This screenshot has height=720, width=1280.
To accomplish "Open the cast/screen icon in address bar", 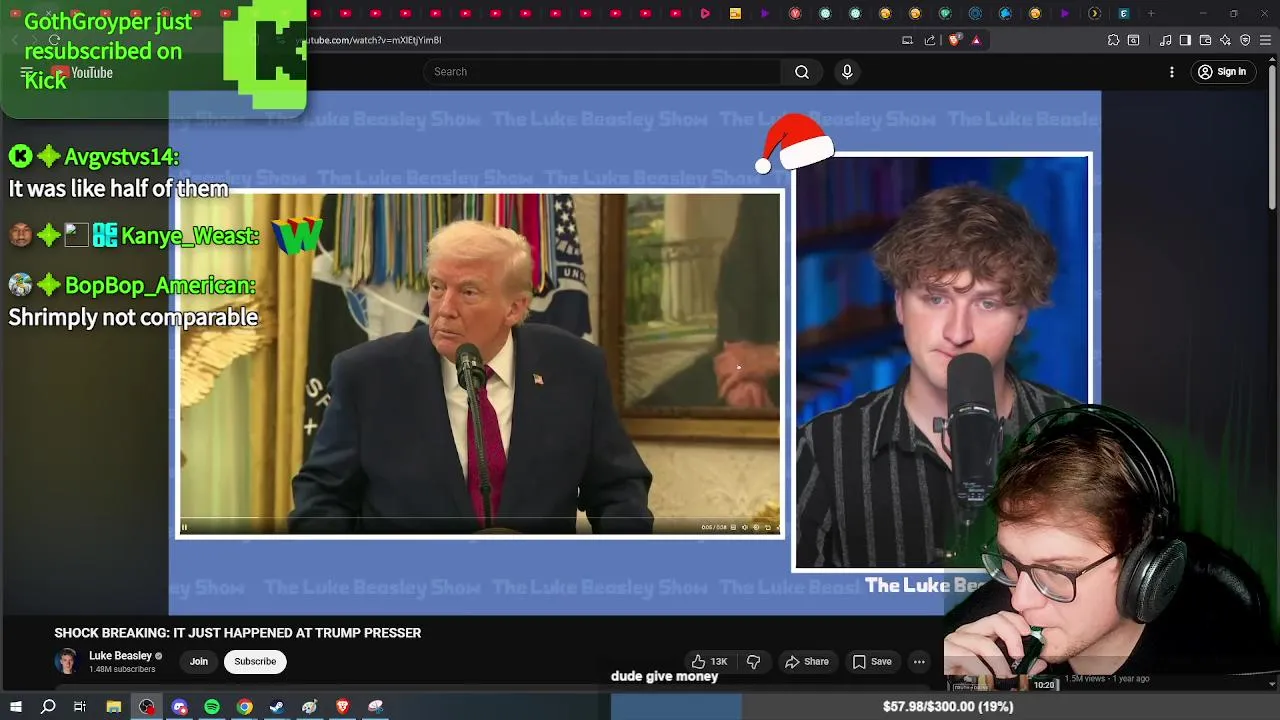I will click(x=907, y=40).
